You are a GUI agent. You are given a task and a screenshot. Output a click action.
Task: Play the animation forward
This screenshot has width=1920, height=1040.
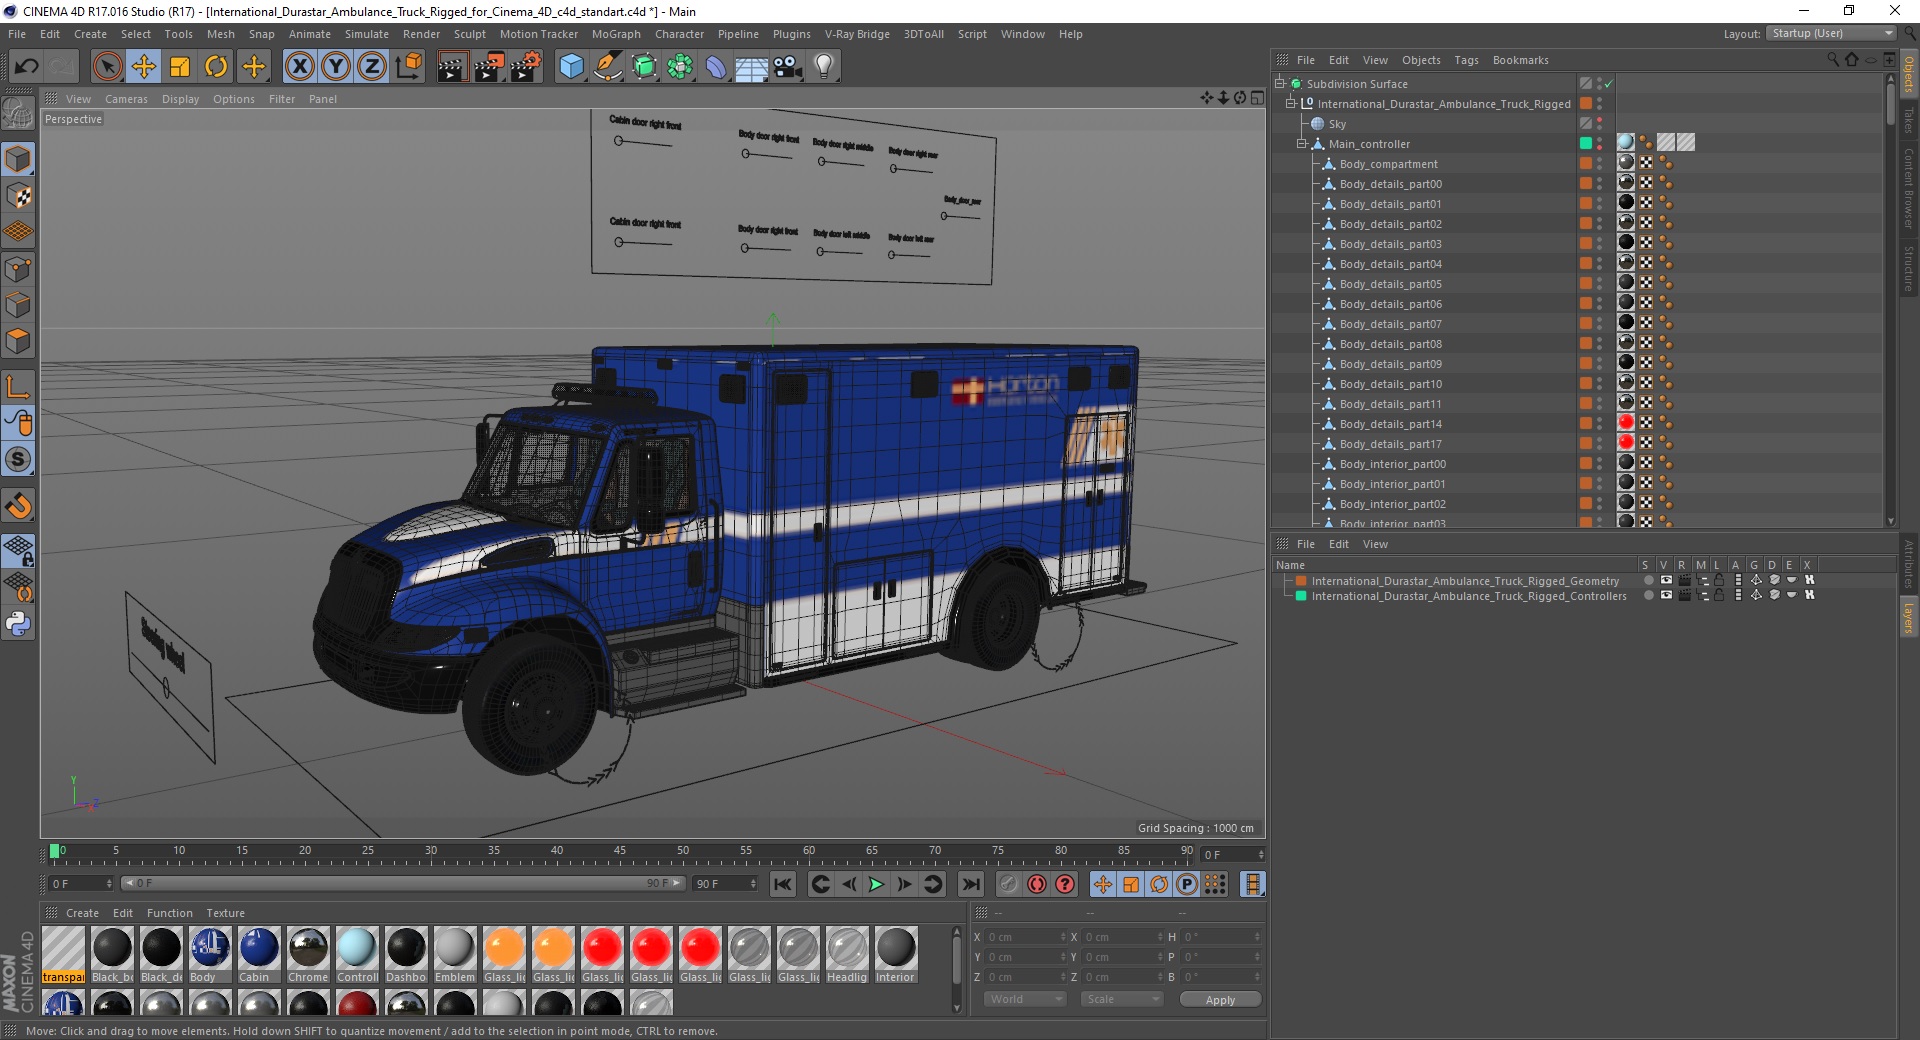(876, 884)
